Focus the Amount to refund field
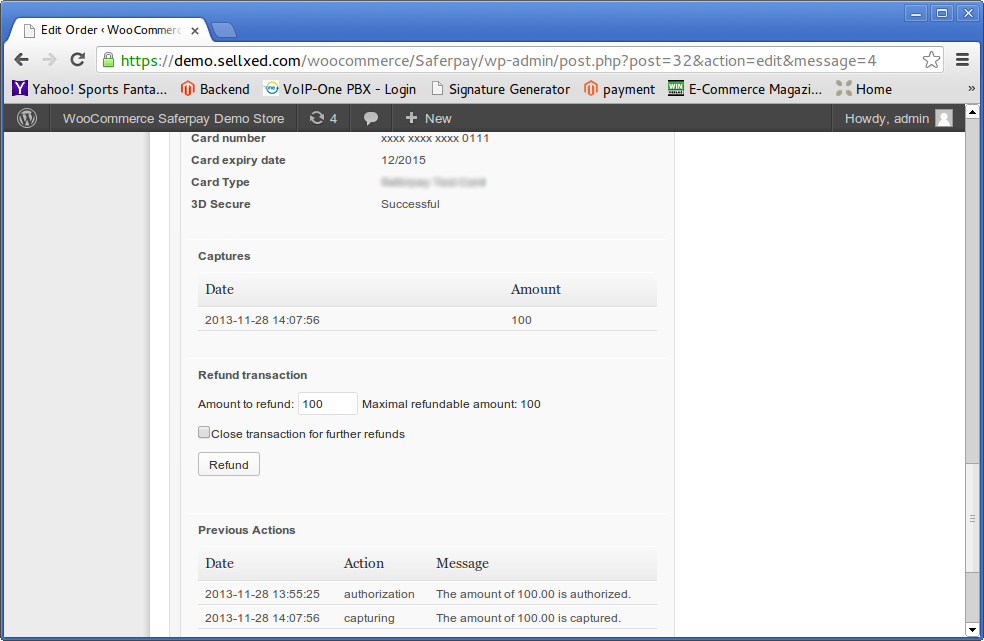The image size is (984, 641). (327, 404)
